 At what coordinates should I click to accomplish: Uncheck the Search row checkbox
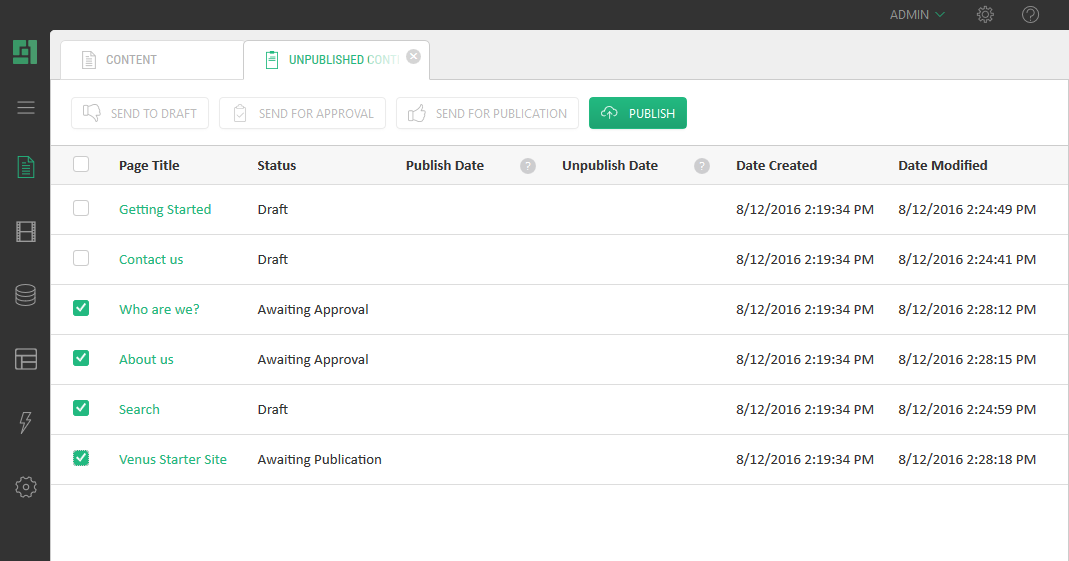pos(81,408)
